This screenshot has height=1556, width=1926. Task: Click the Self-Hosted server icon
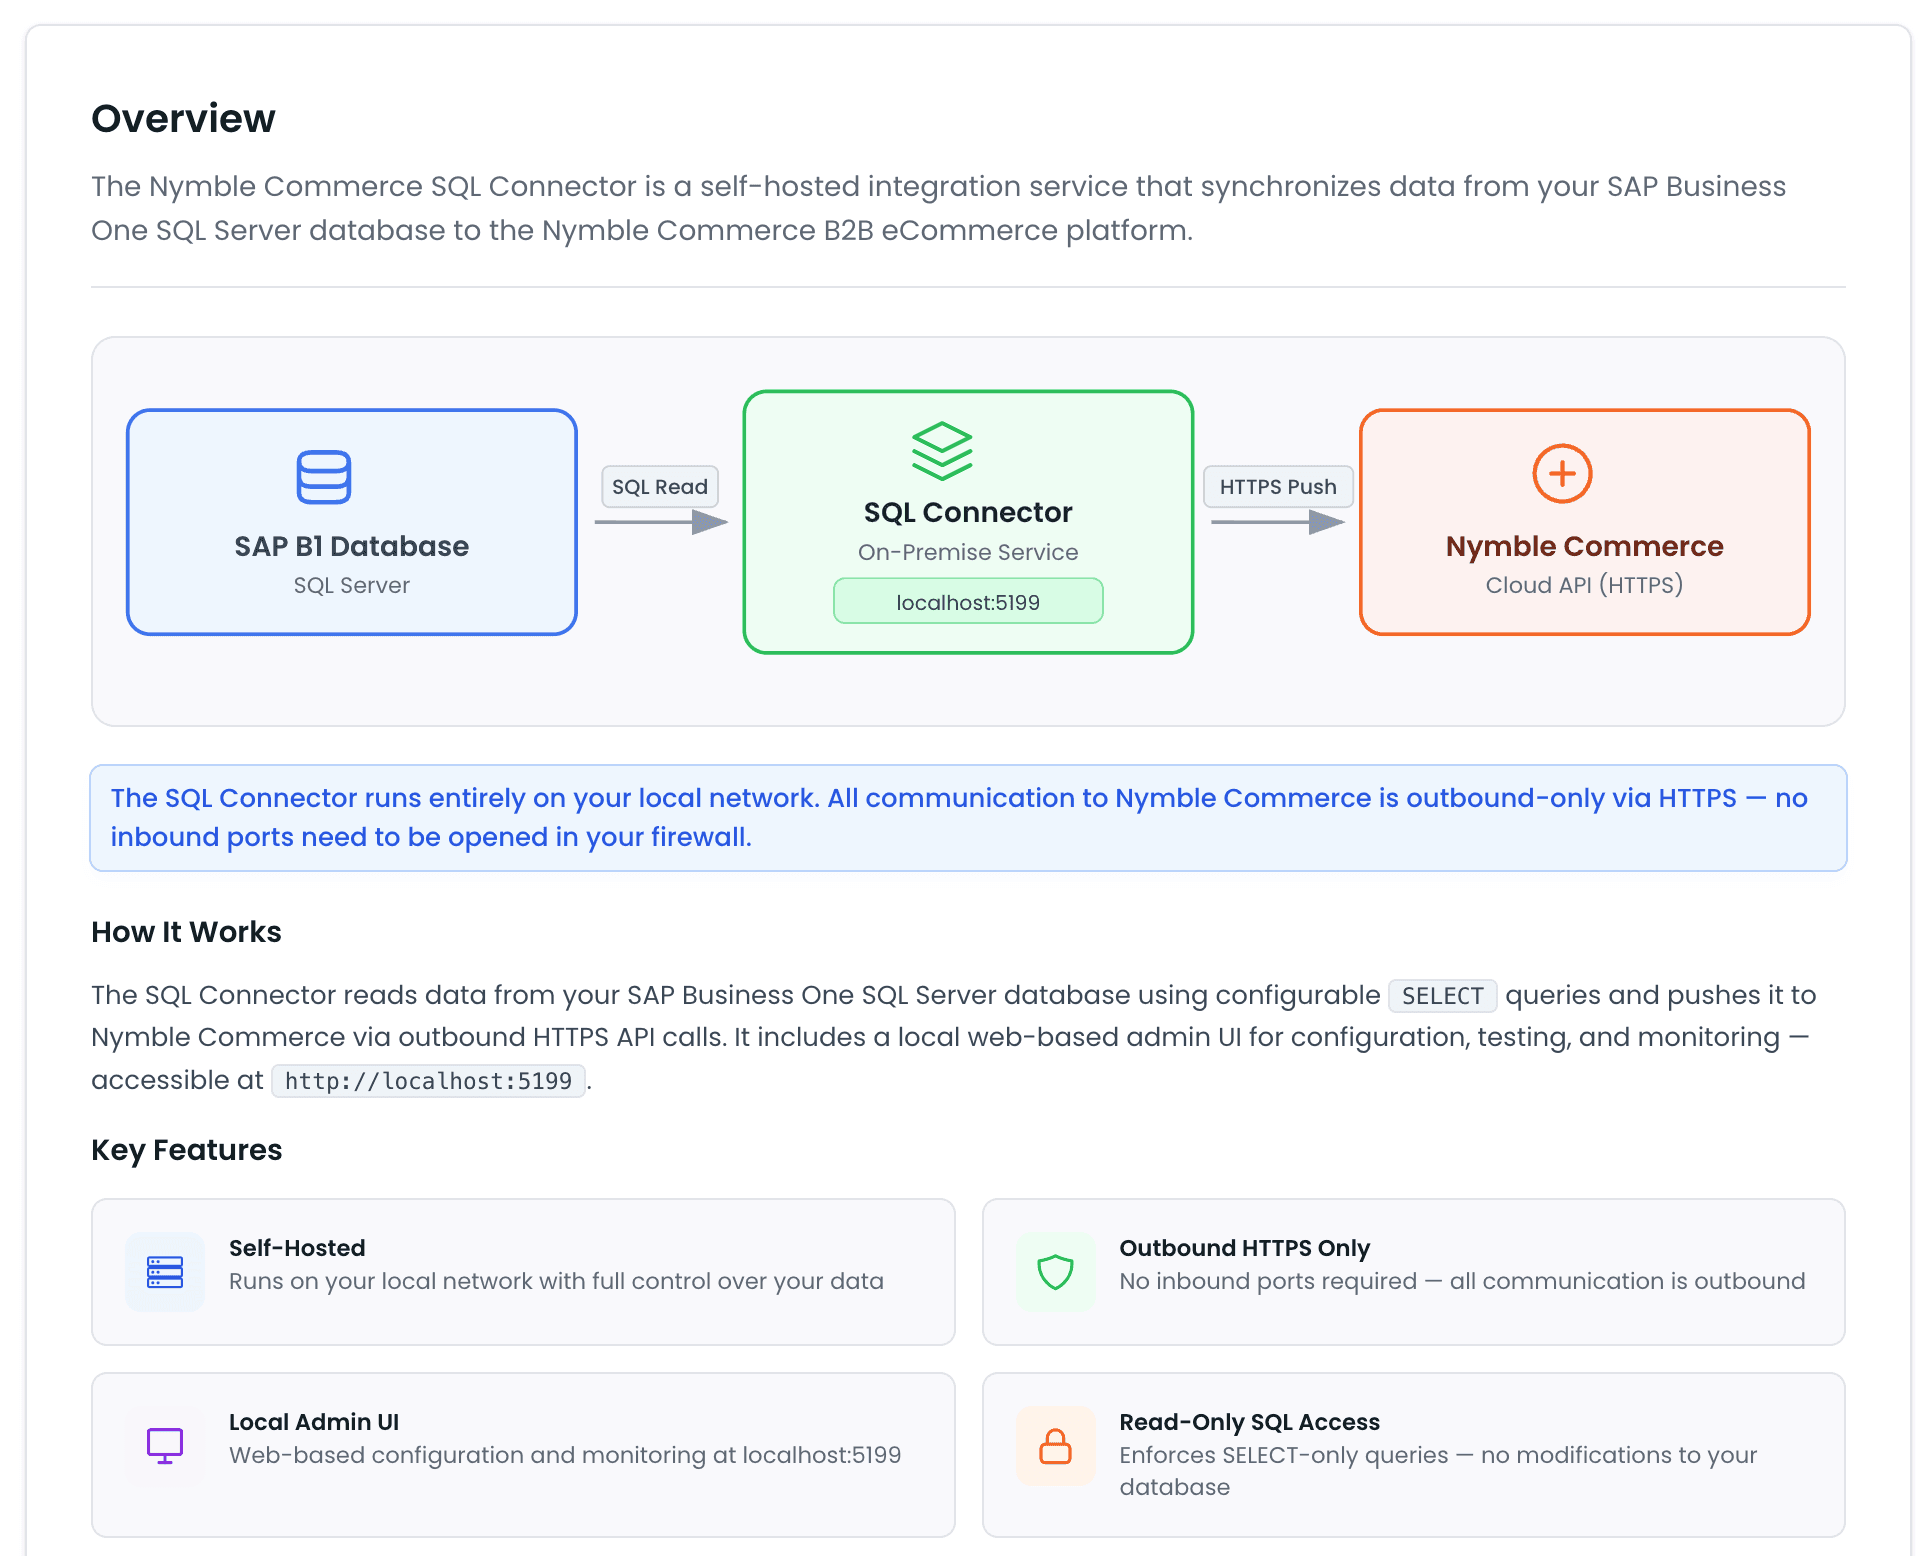click(x=165, y=1272)
